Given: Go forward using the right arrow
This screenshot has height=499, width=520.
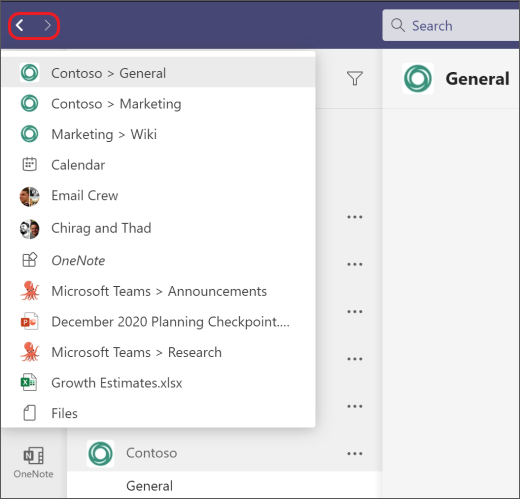Looking at the screenshot, I should [48, 25].
